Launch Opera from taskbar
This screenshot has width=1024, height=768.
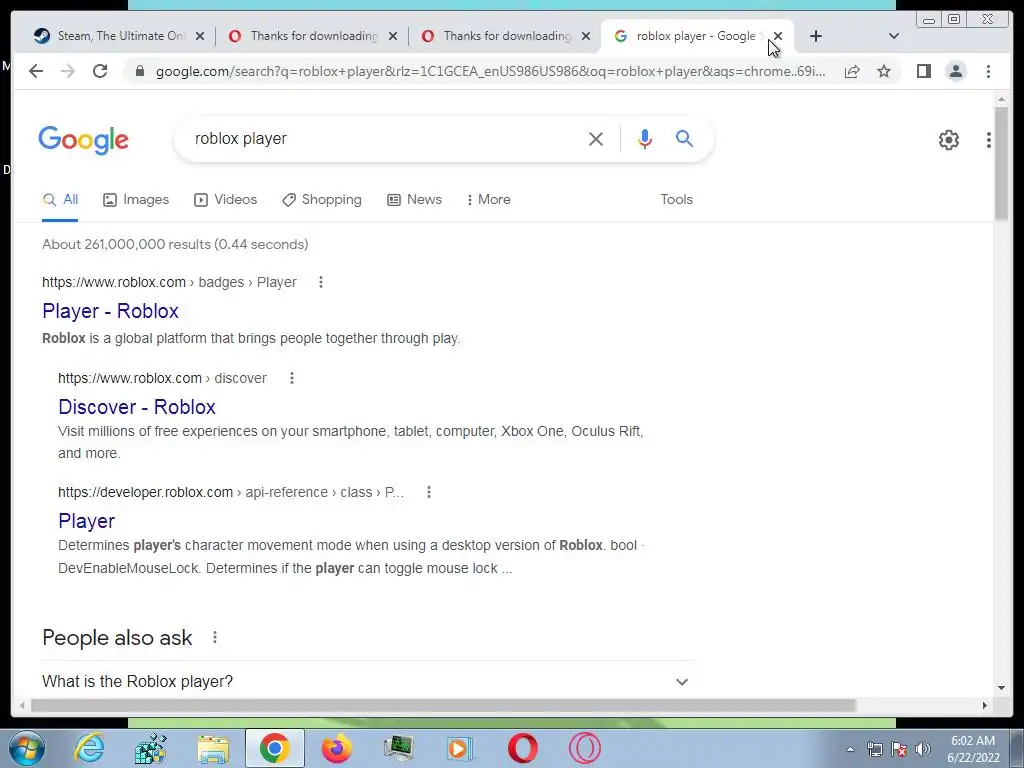click(x=522, y=748)
